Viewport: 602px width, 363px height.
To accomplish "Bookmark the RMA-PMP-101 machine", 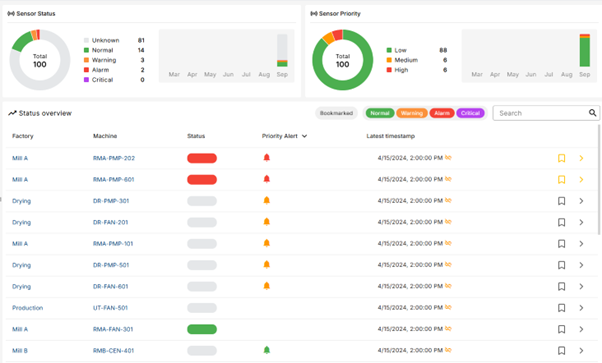I will [561, 244].
